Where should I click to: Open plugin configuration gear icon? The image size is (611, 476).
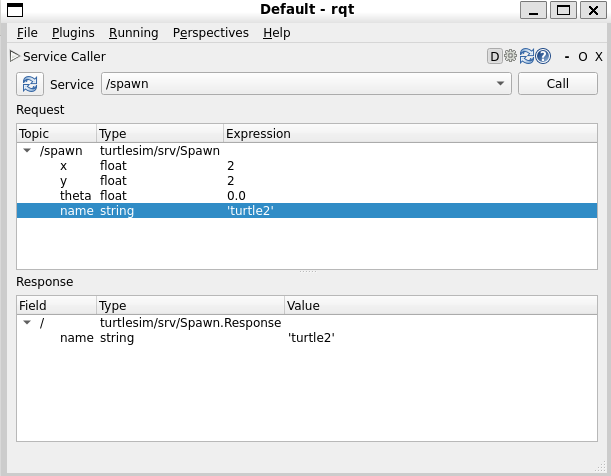coord(510,57)
